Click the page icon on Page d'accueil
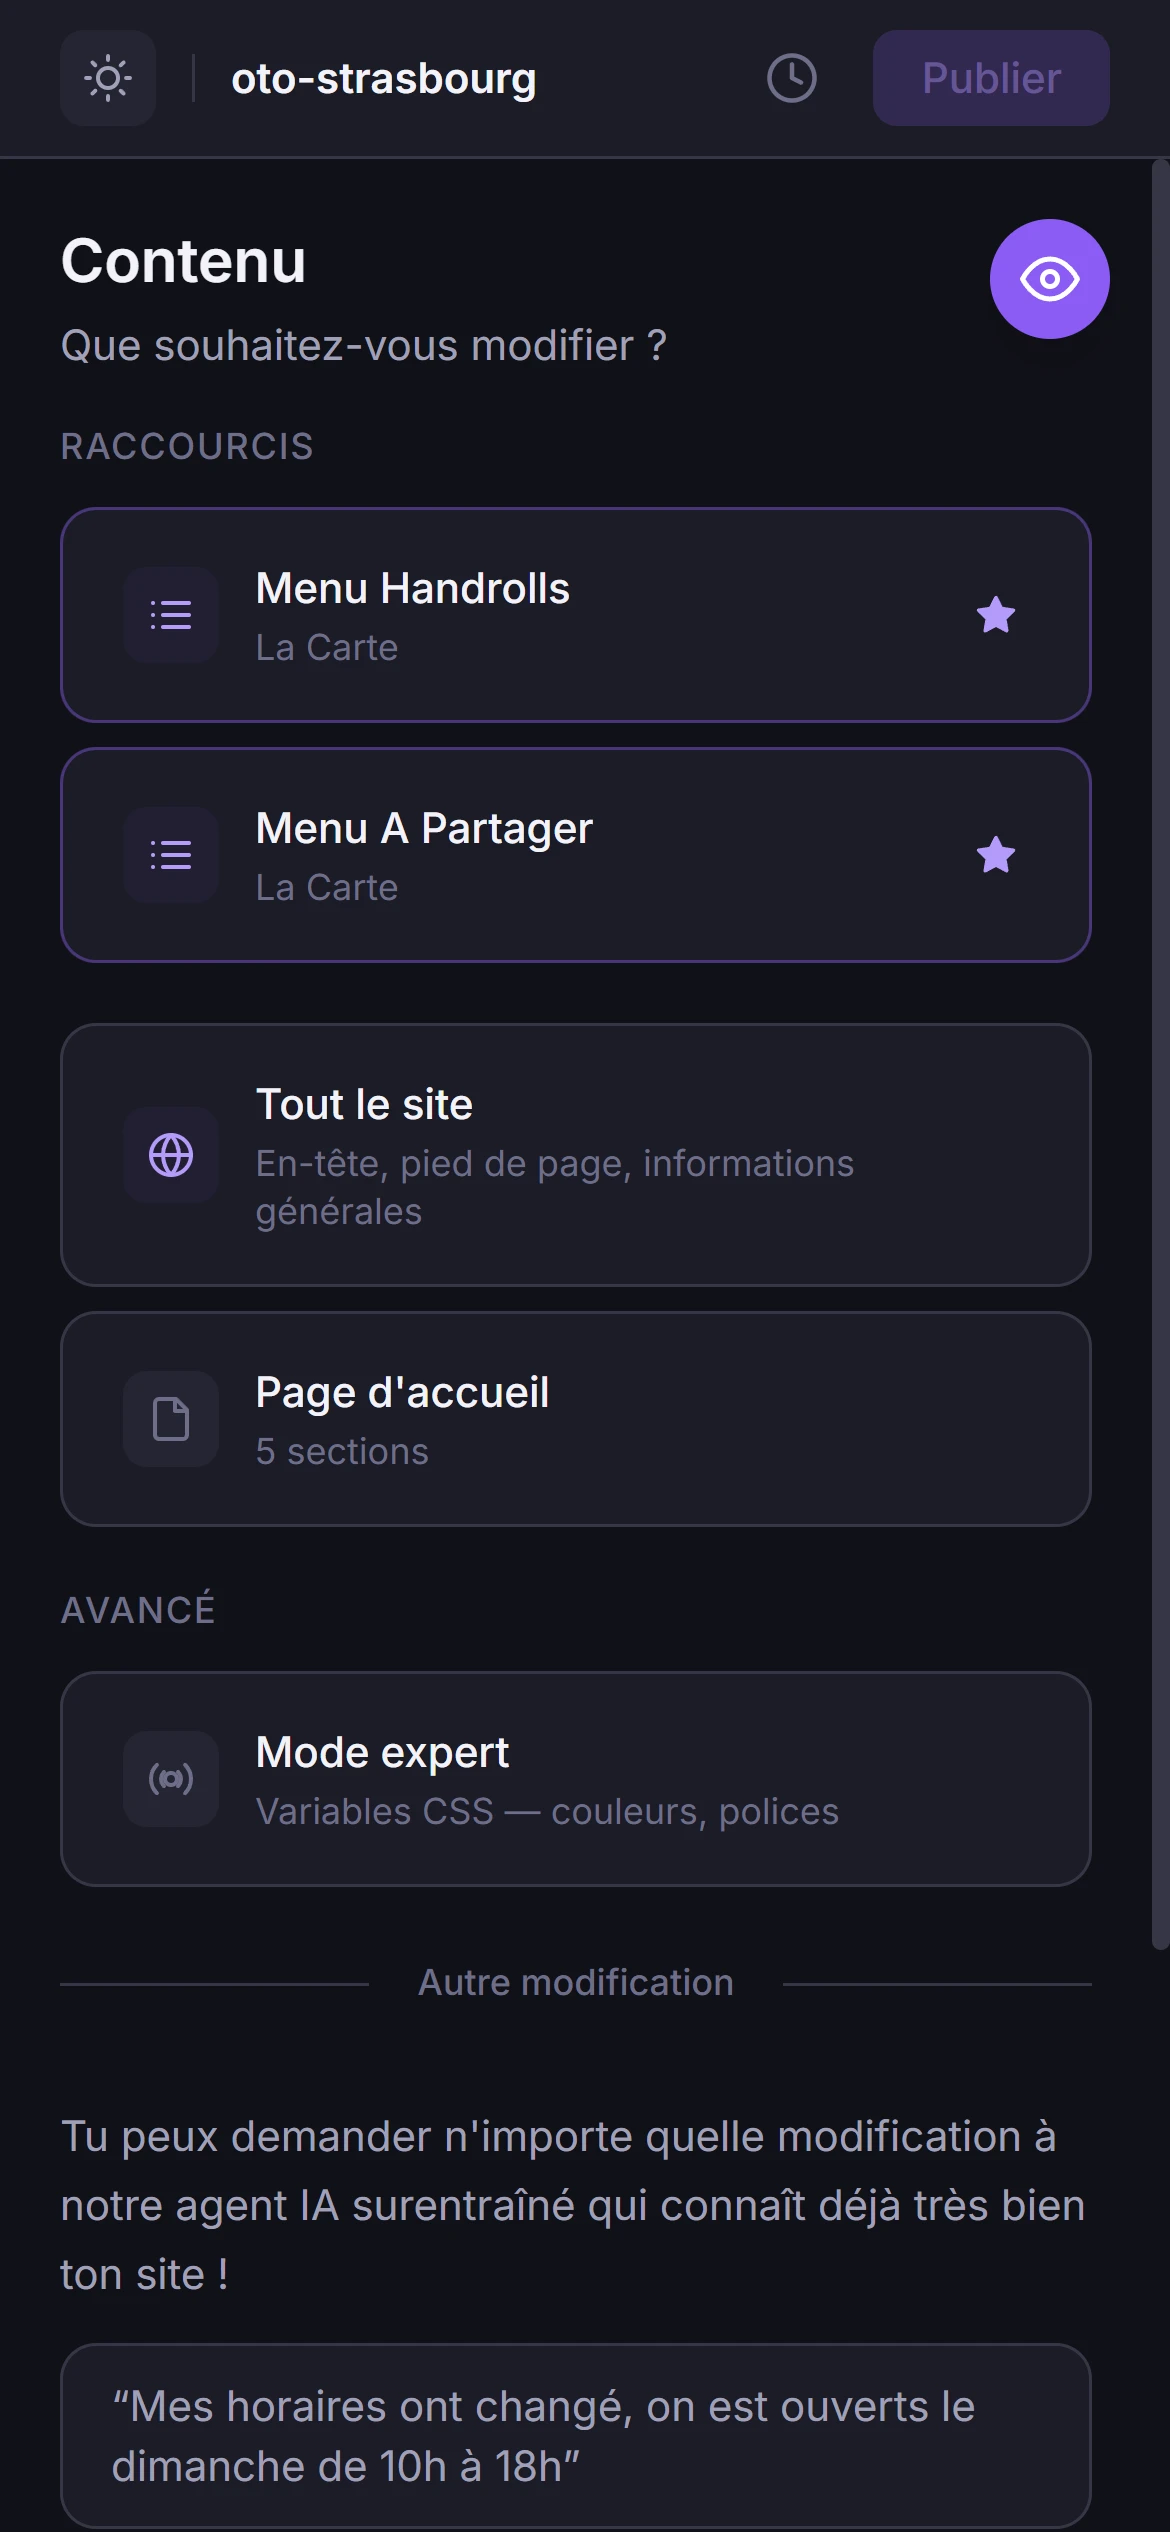 [170, 1419]
